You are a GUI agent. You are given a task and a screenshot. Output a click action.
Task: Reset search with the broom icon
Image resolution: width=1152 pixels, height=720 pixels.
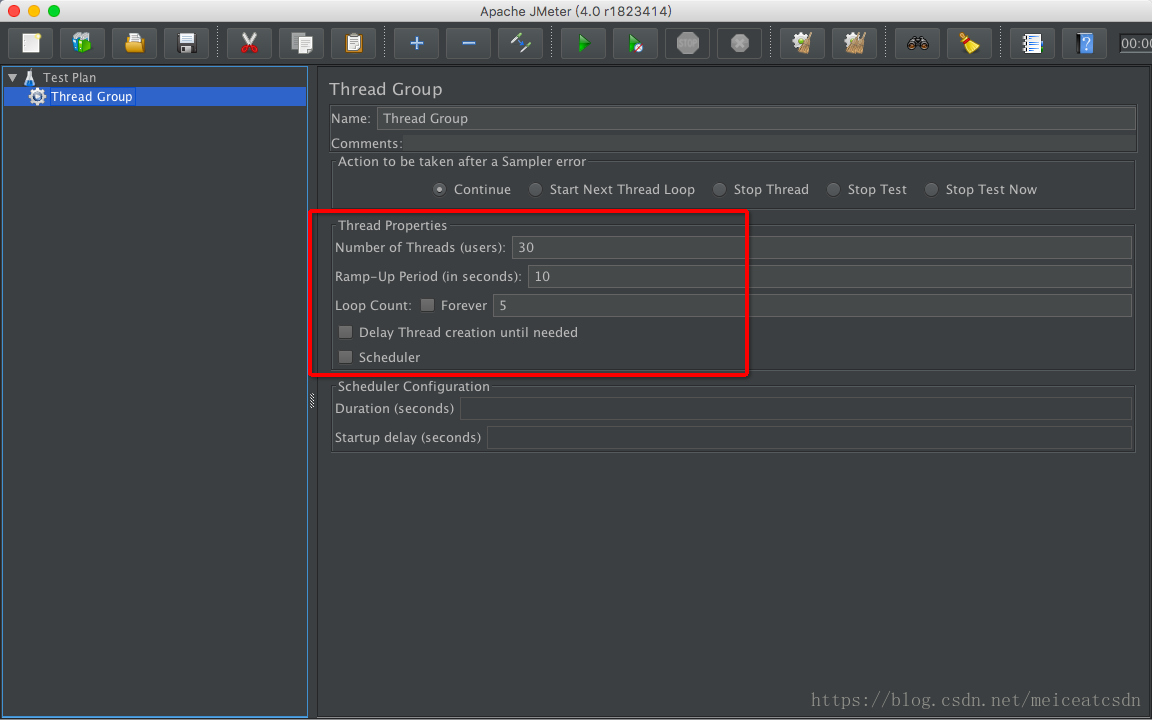coord(970,43)
